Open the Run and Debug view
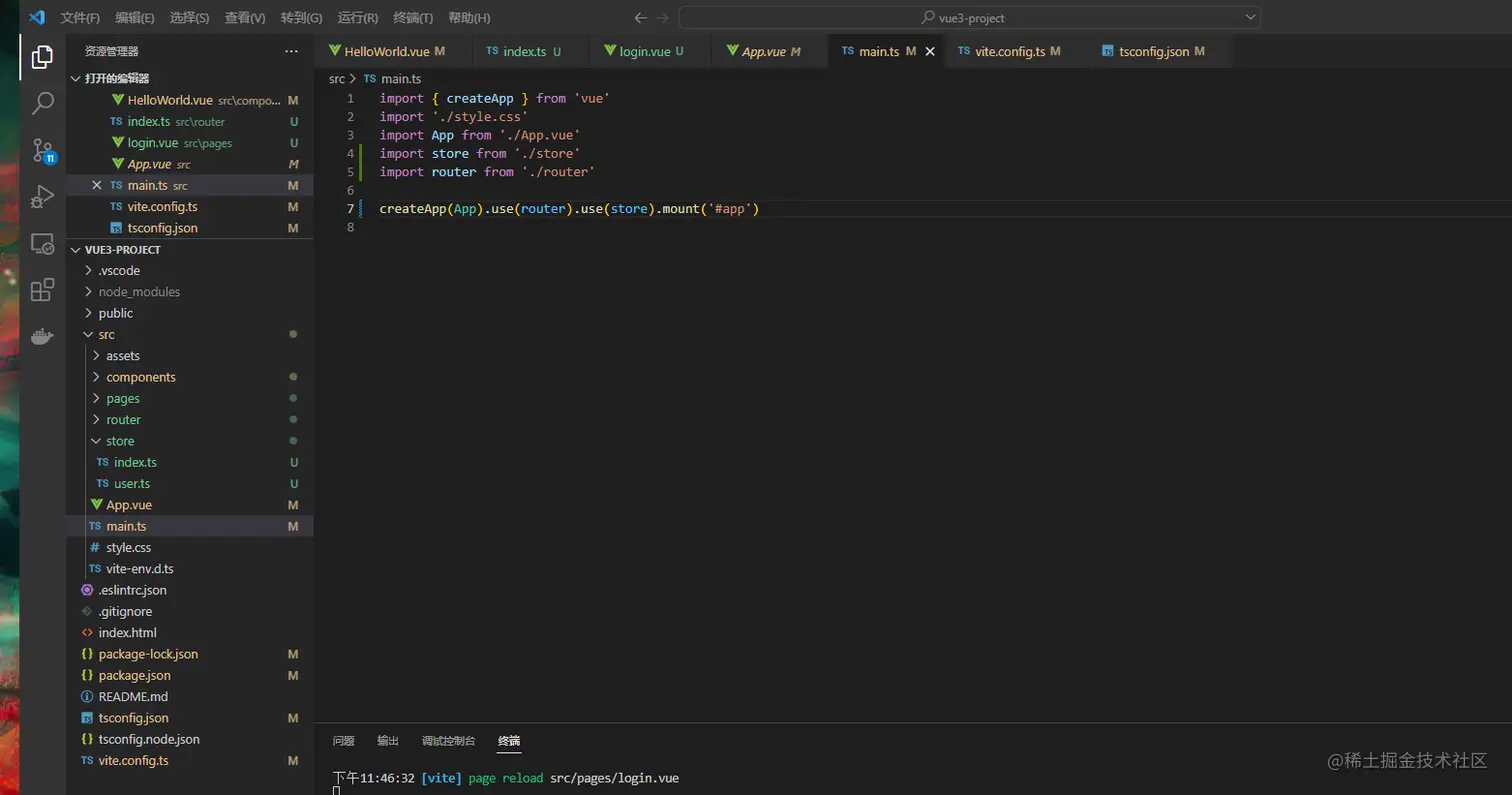The image size is (1512, 795). coord(42,197)
